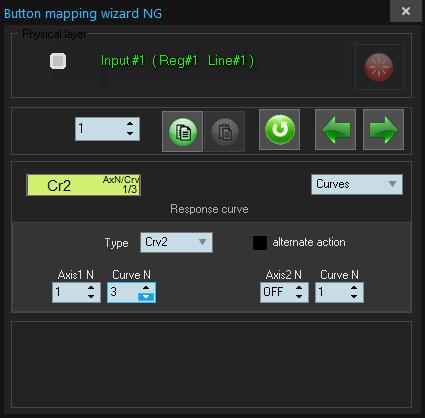Viewport: 425px width, 418px height.
Task: Toggle the Physical layer input checkbox
Action: [x=58, y=61]
